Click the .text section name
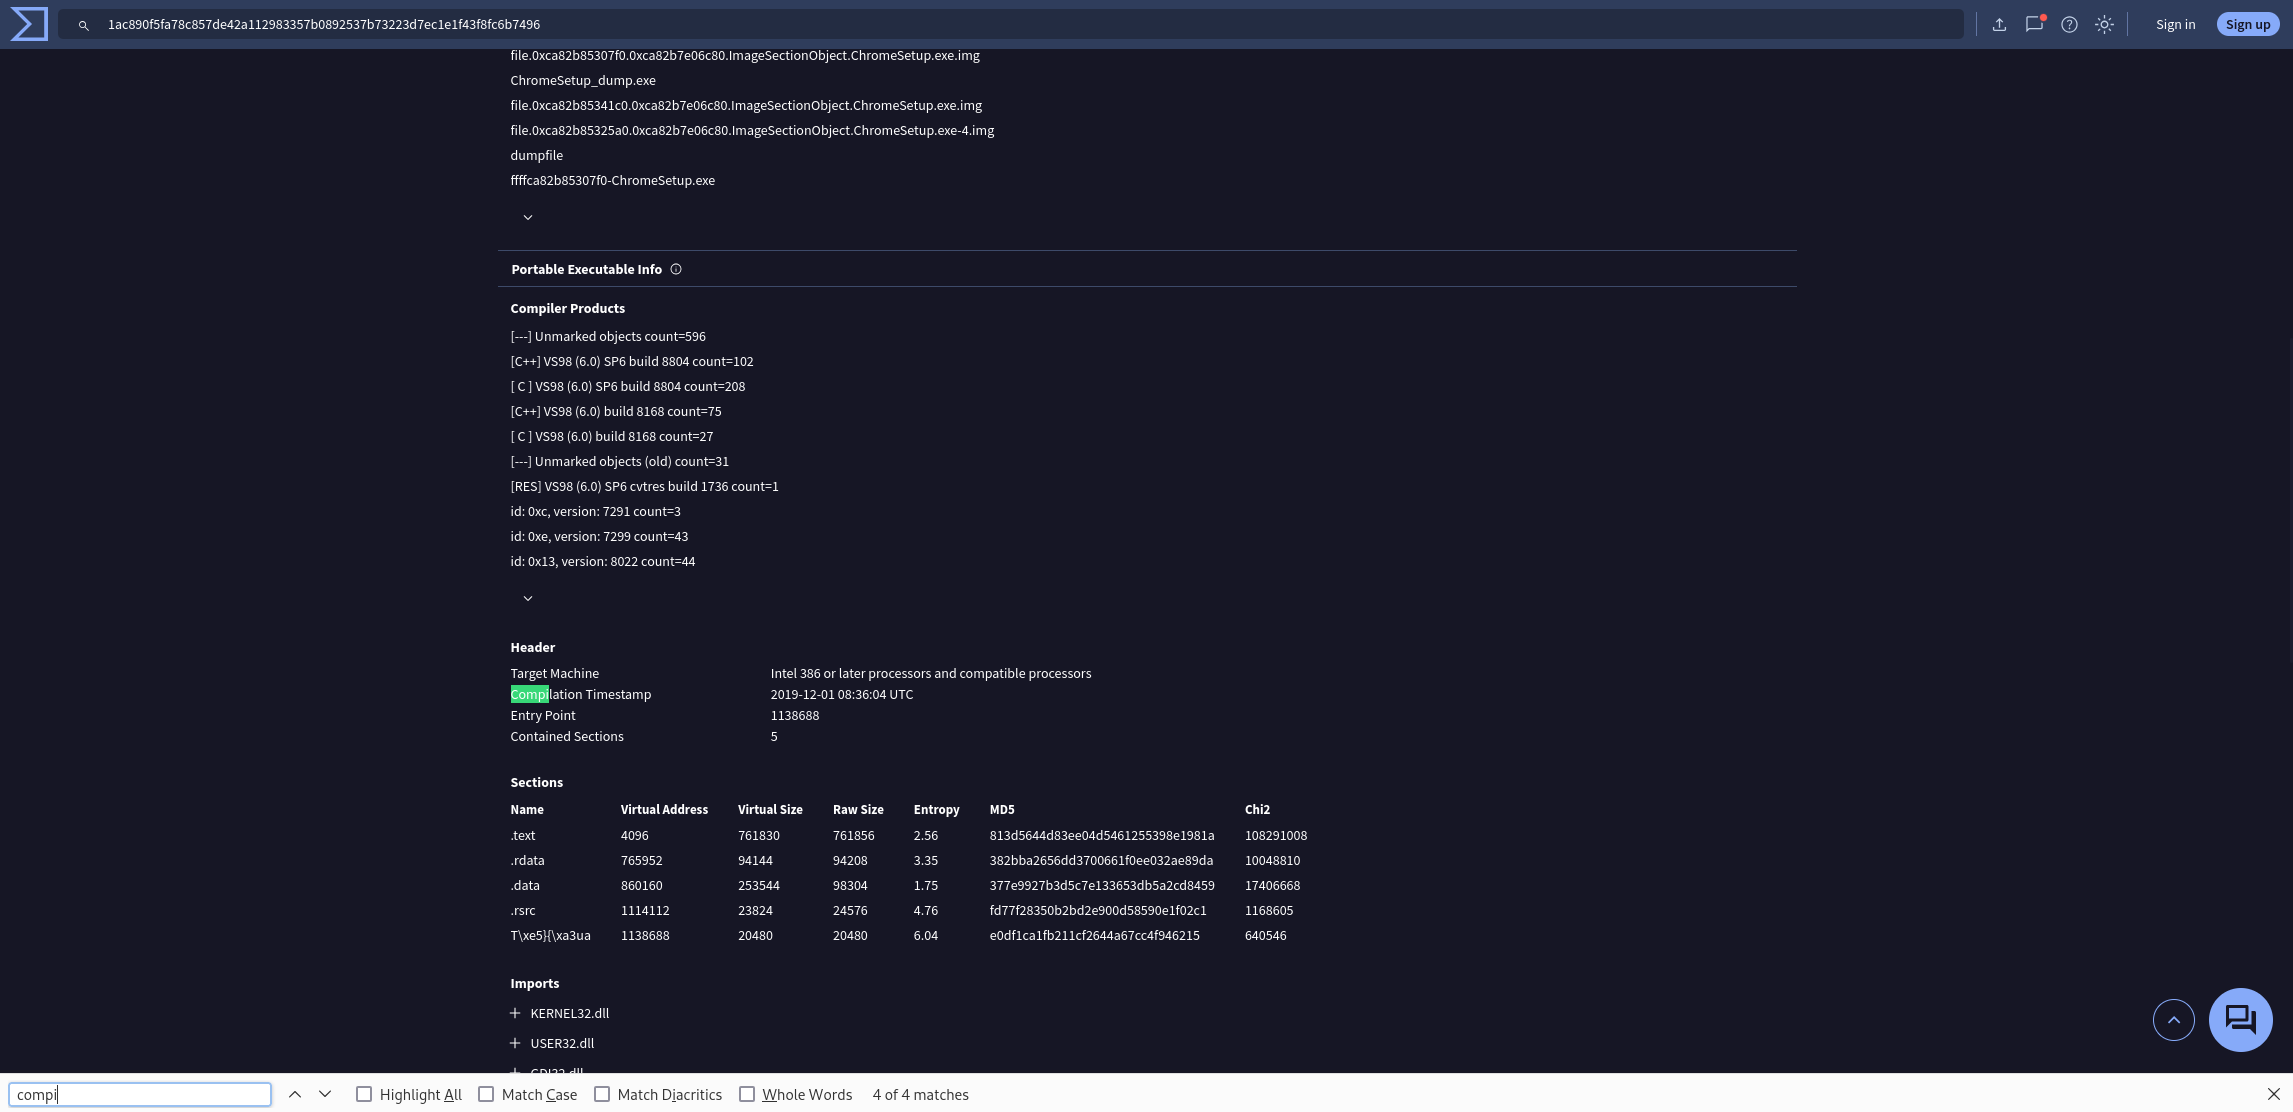Screen dimensions: 2293x1112 click(523, 835)
